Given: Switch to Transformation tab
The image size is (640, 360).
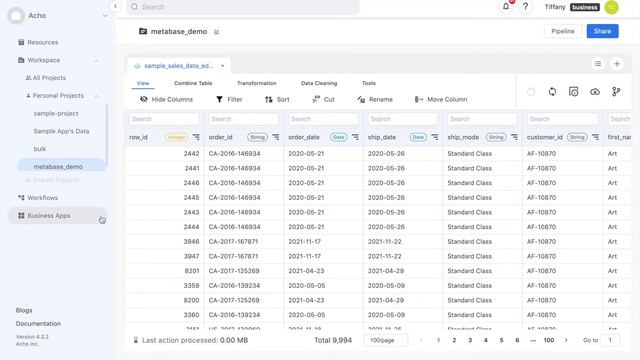Looking at the screenshot, I should tap(257, 83).
